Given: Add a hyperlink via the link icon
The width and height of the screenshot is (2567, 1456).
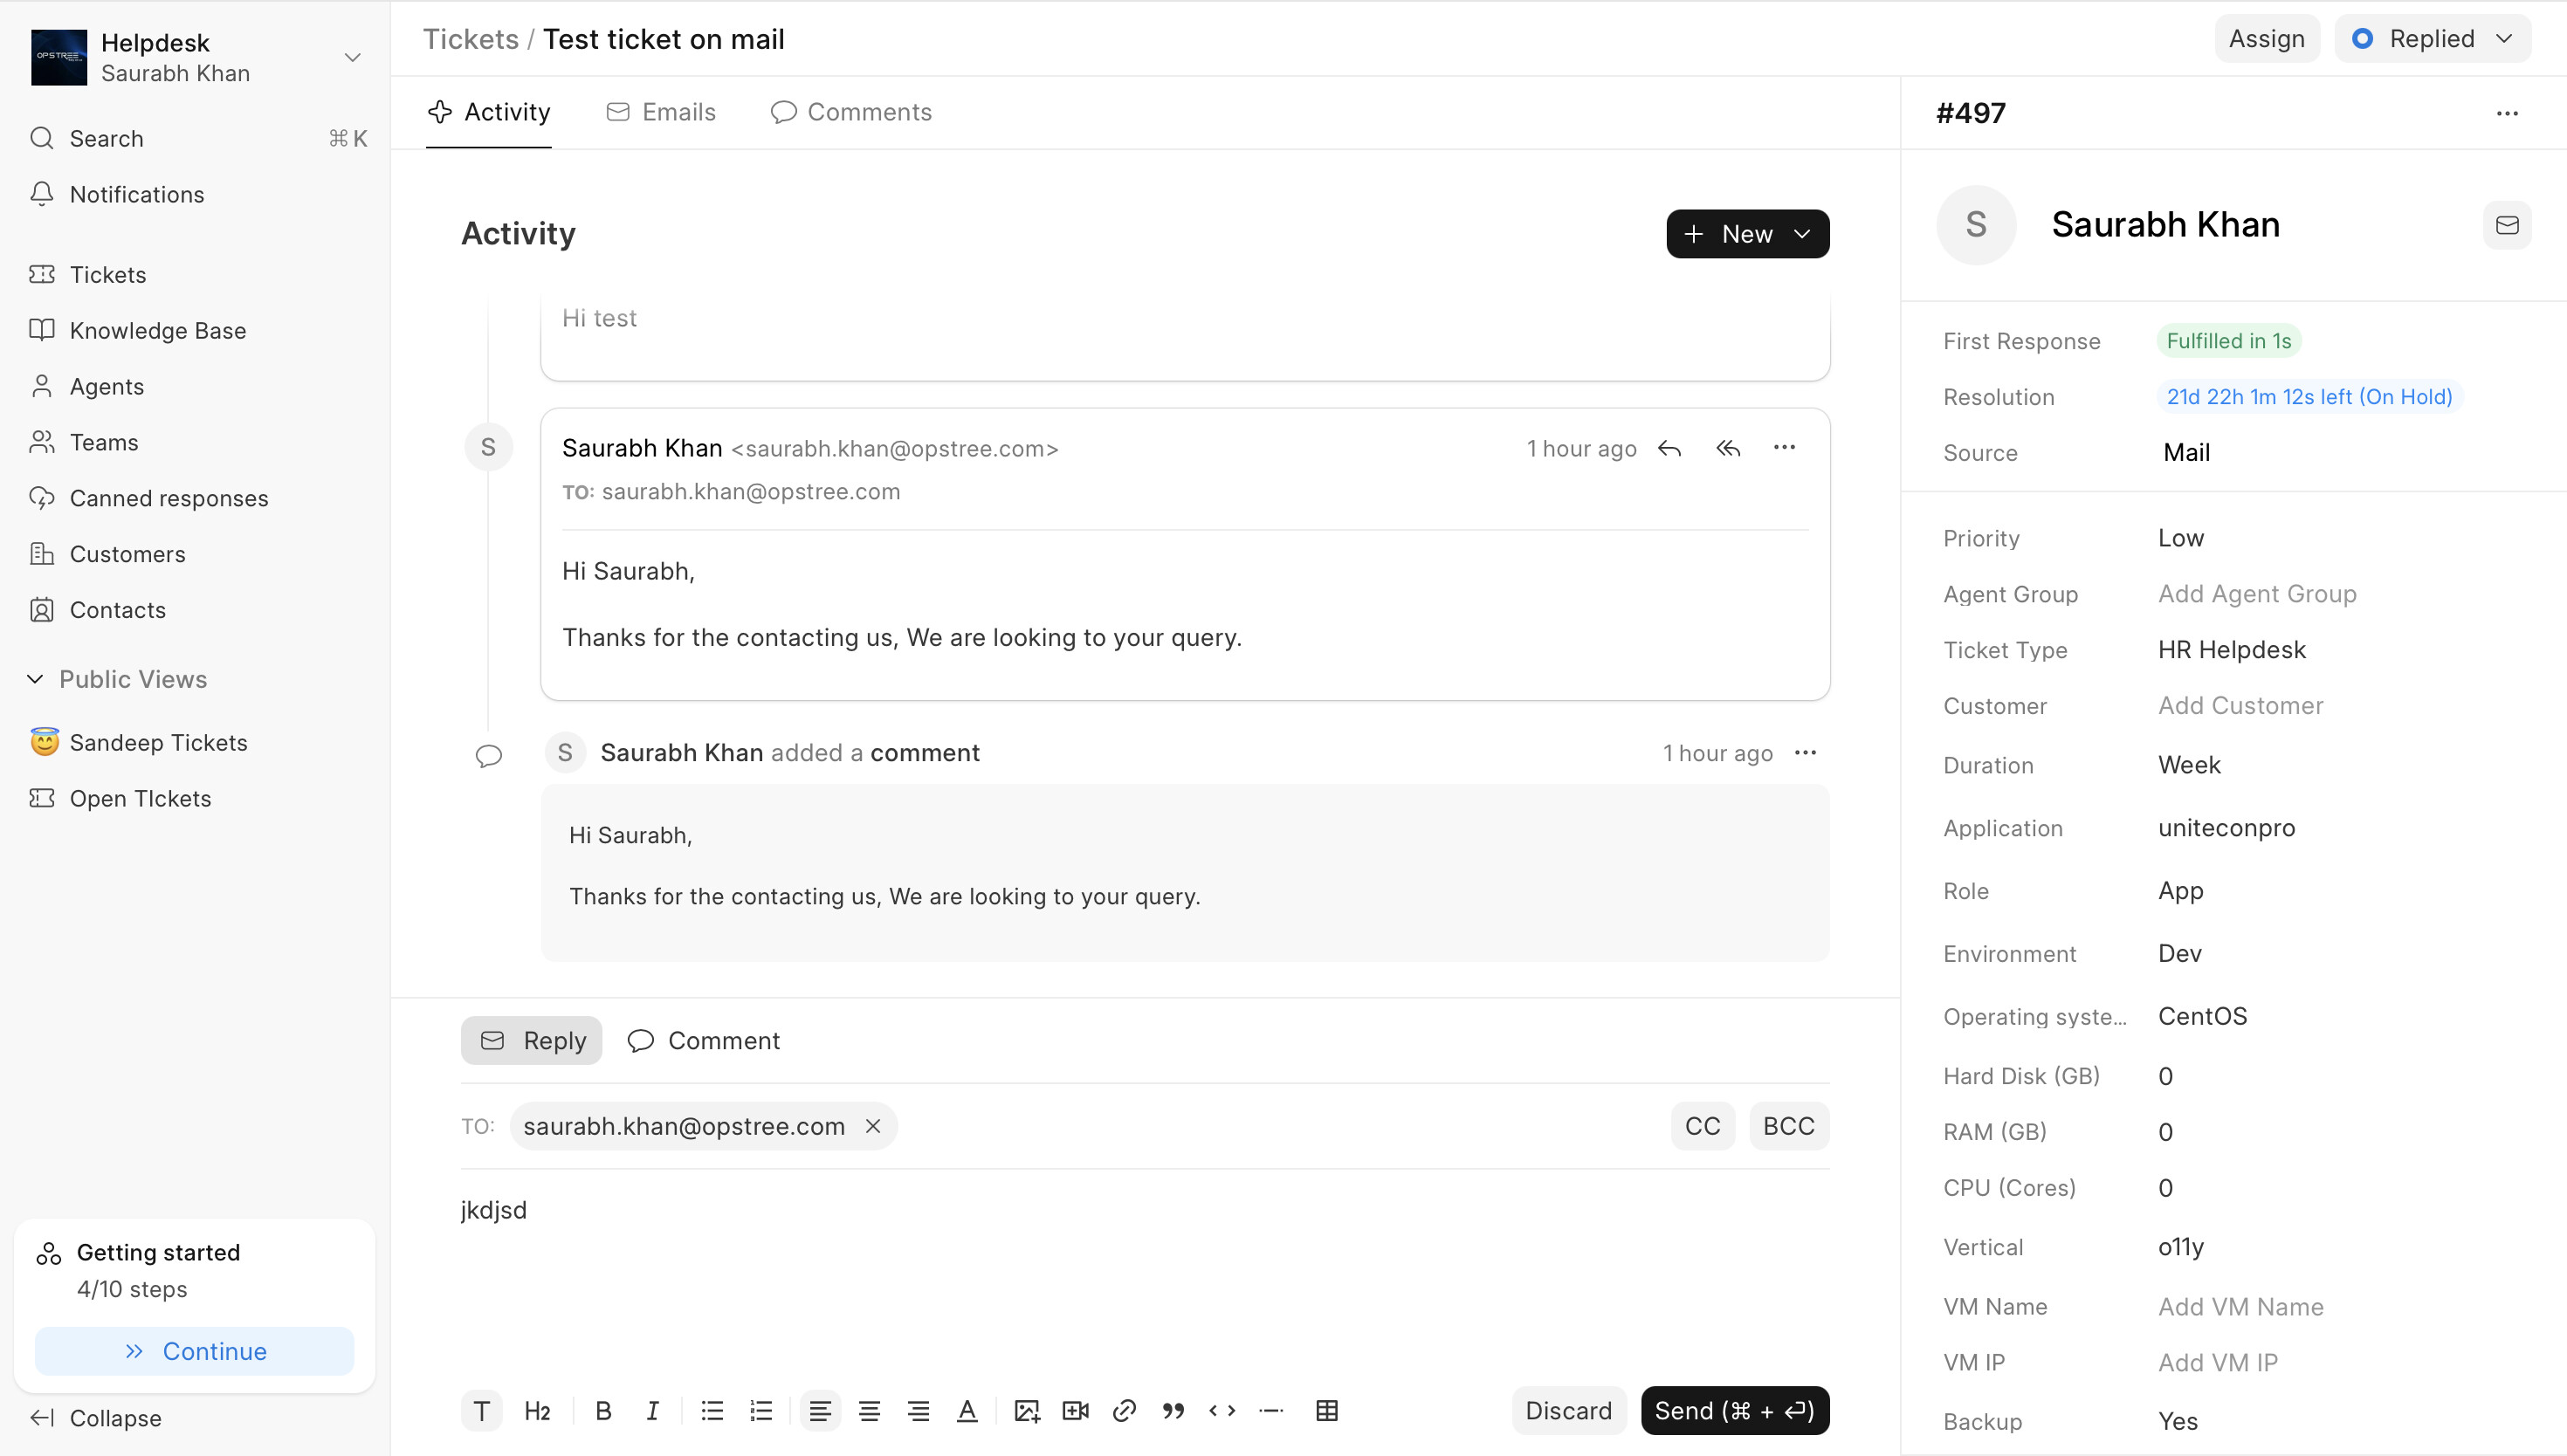Looking at the screenshot, I should (1124, 1411).
